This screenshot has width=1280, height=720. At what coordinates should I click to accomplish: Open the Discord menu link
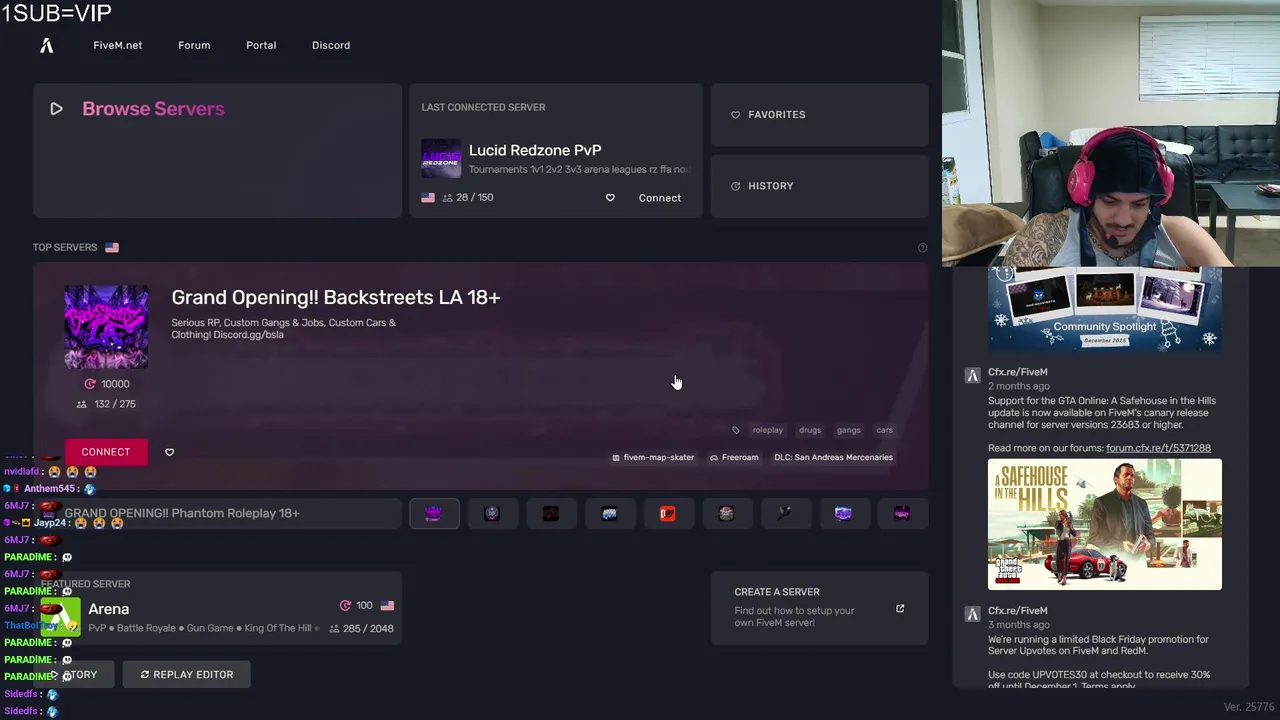coord(331,45)
